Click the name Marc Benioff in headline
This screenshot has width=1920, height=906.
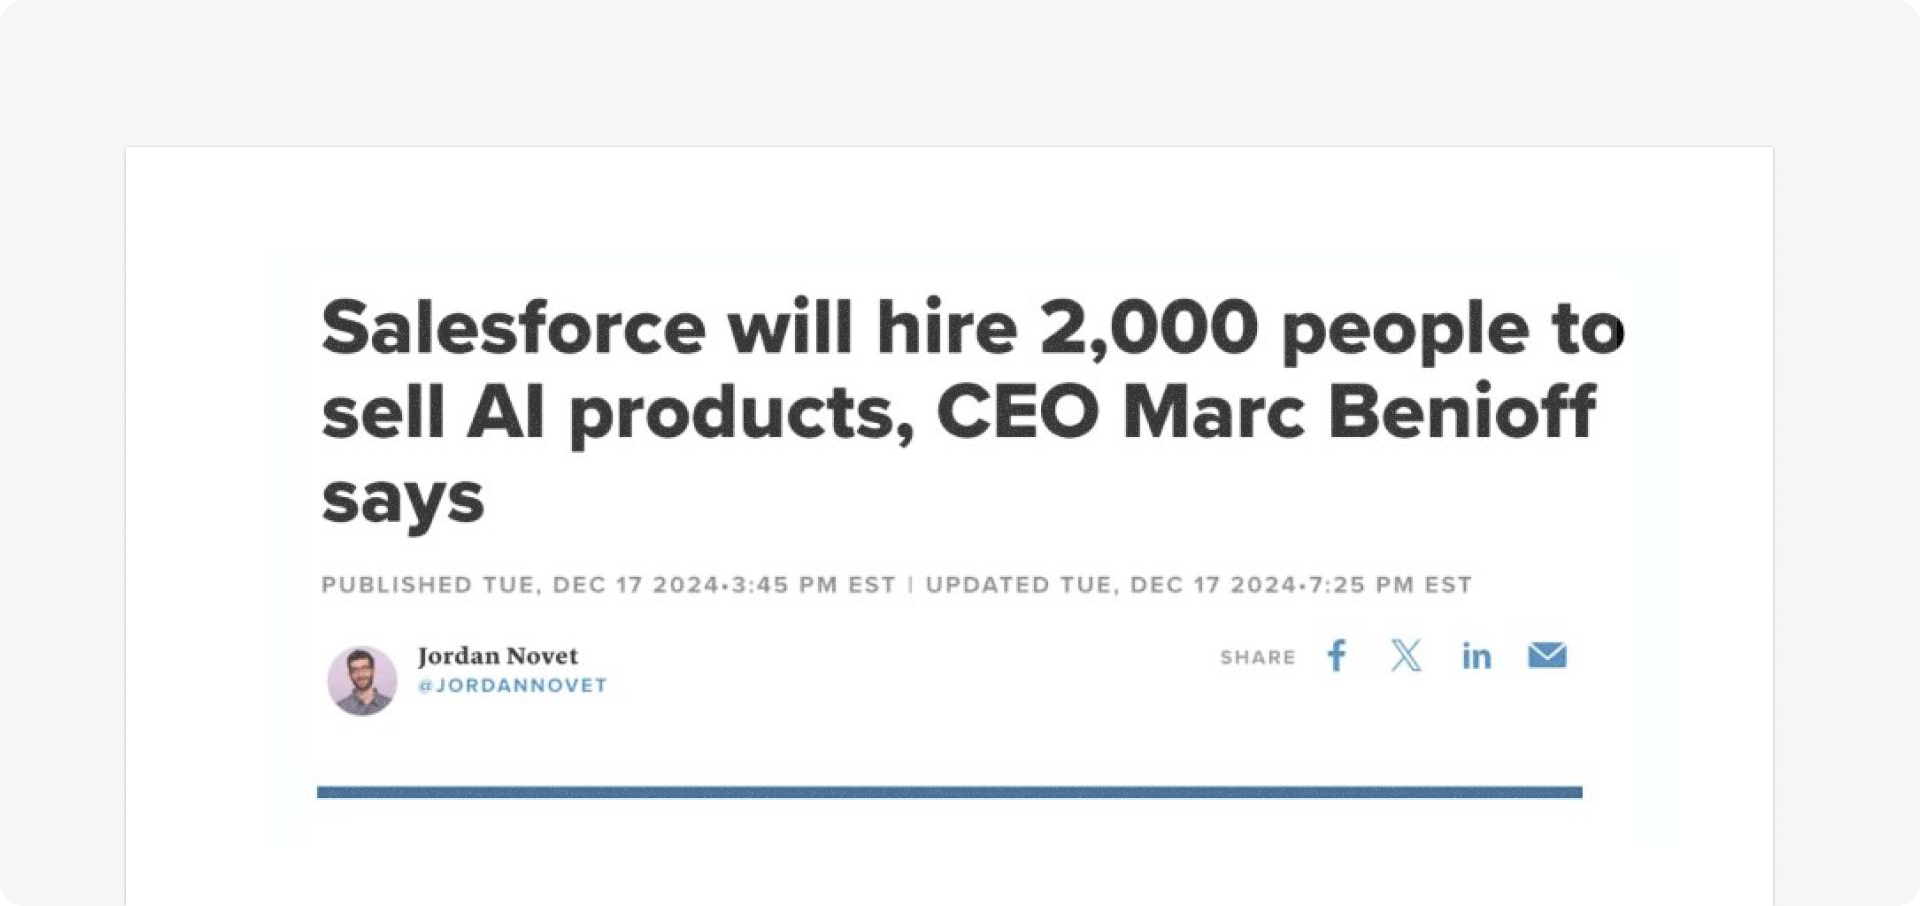tap(1359, 411)
